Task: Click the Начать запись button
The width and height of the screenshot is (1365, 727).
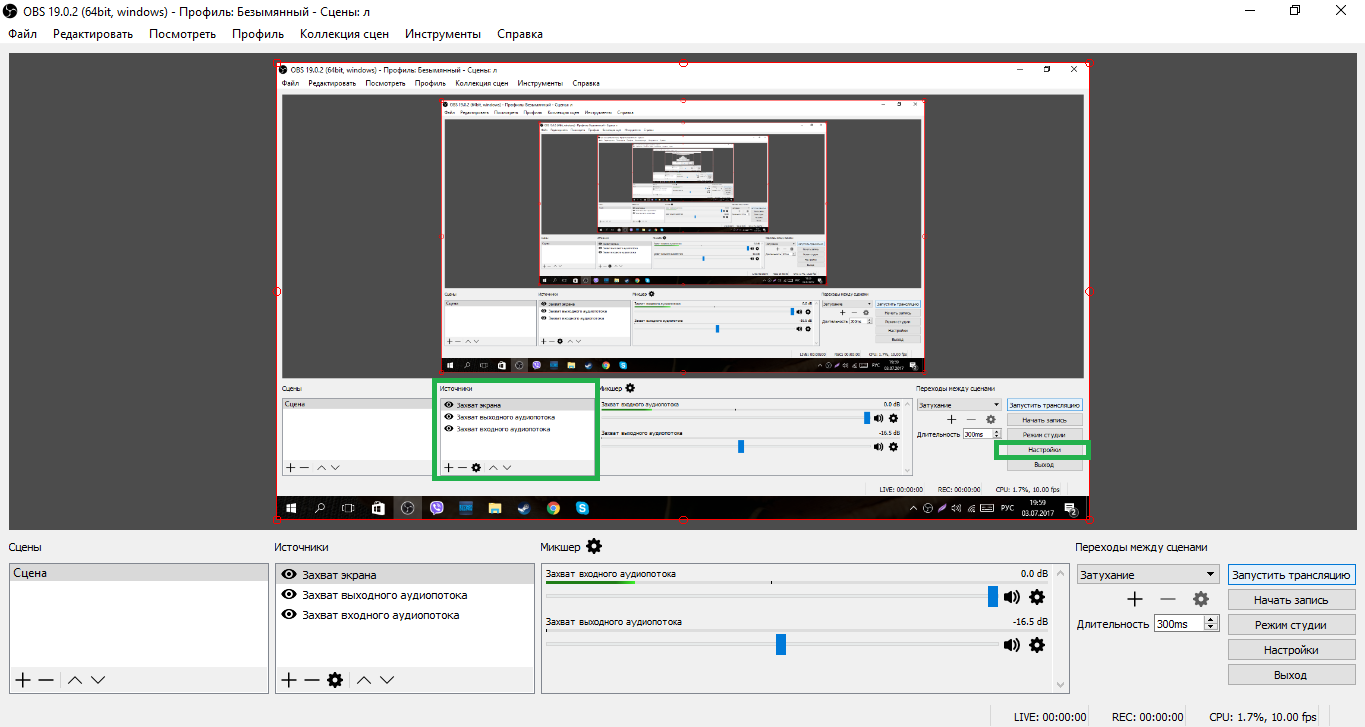Action: coord(1291,600)
